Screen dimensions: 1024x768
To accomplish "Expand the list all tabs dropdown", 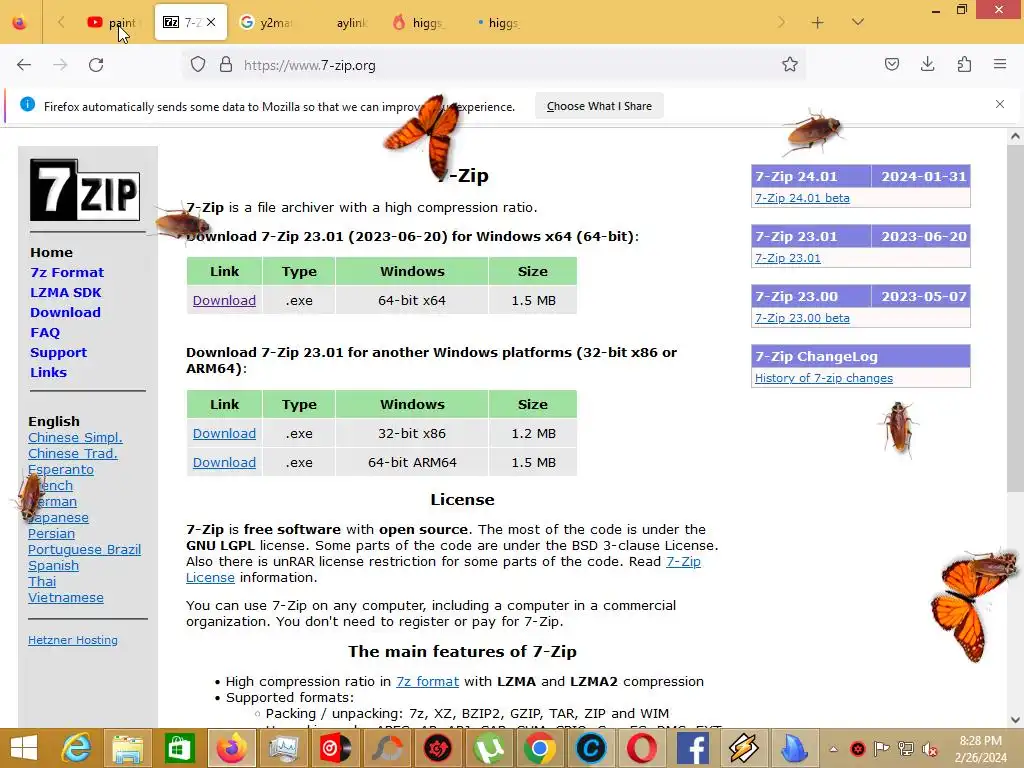I will tap(858, 22).
